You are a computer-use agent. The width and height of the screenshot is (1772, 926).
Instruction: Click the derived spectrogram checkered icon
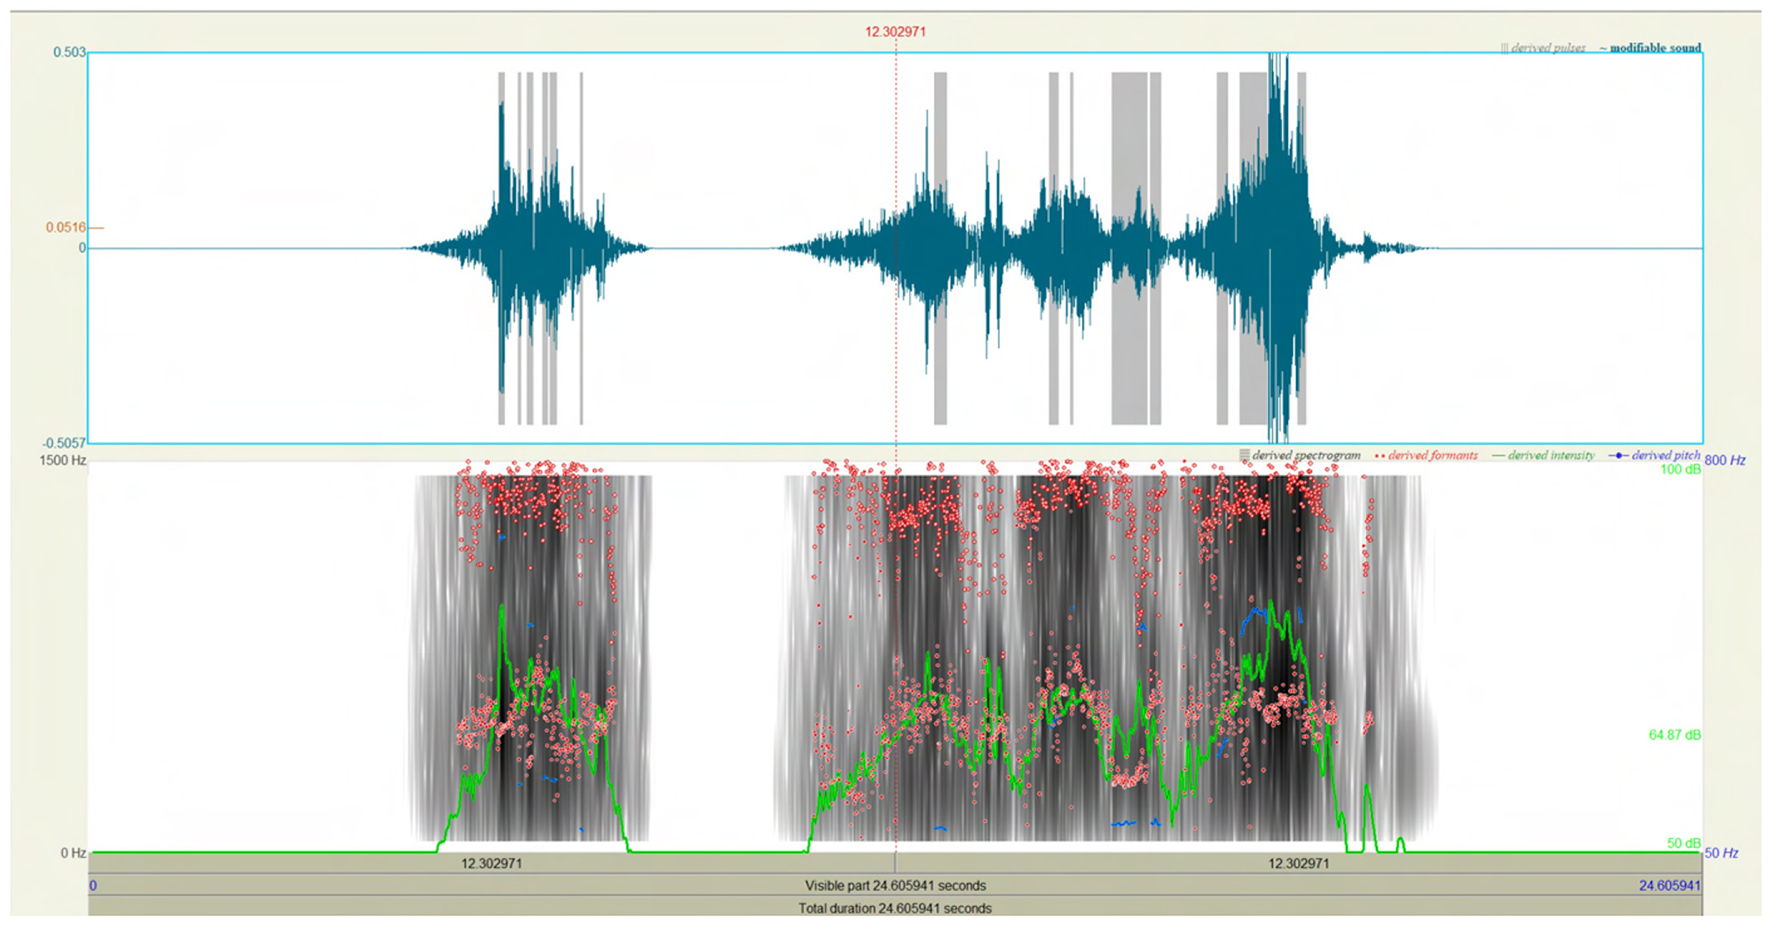1244,455
